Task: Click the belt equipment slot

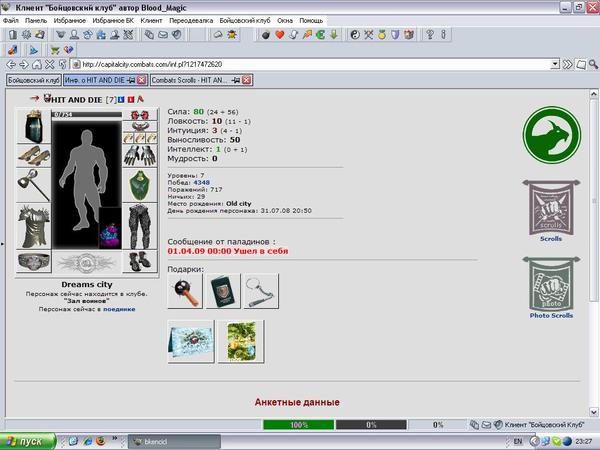Action: point(34,261)
